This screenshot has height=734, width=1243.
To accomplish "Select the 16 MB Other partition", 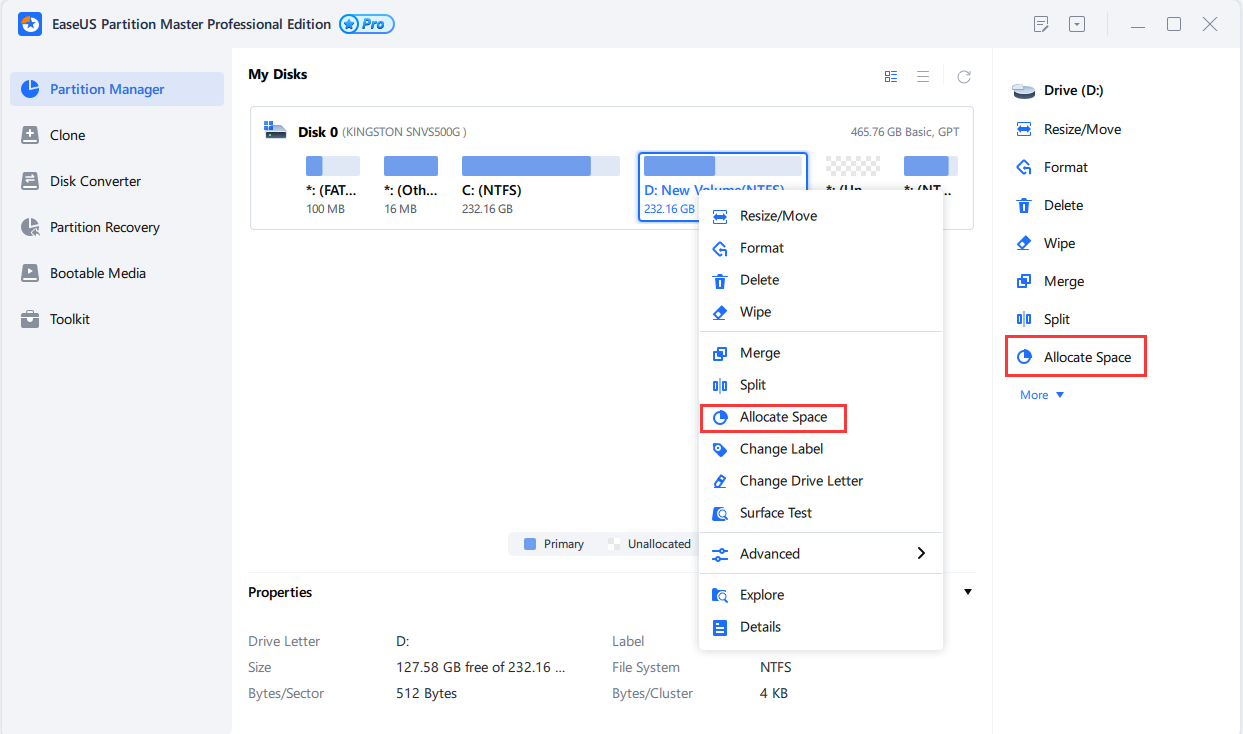I will point(411,186).
